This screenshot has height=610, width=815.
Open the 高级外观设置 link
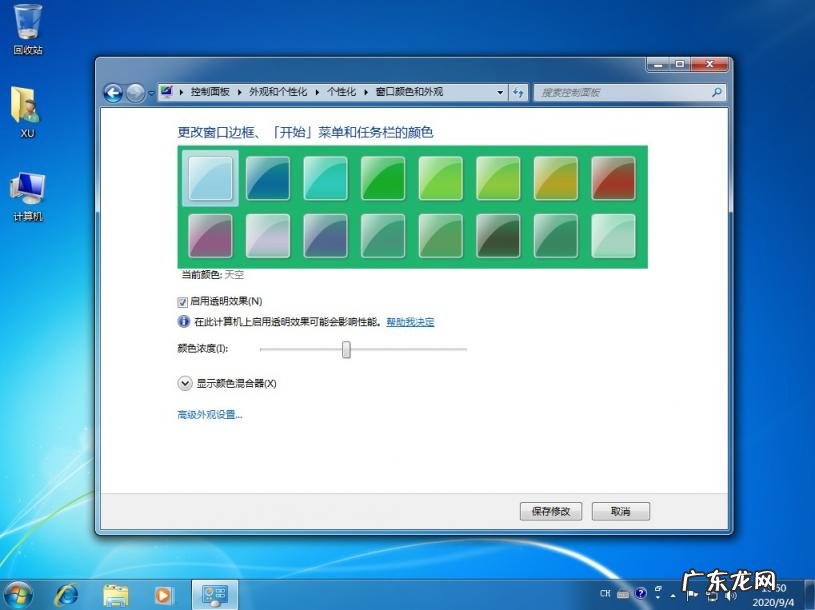tap(210, 415)
